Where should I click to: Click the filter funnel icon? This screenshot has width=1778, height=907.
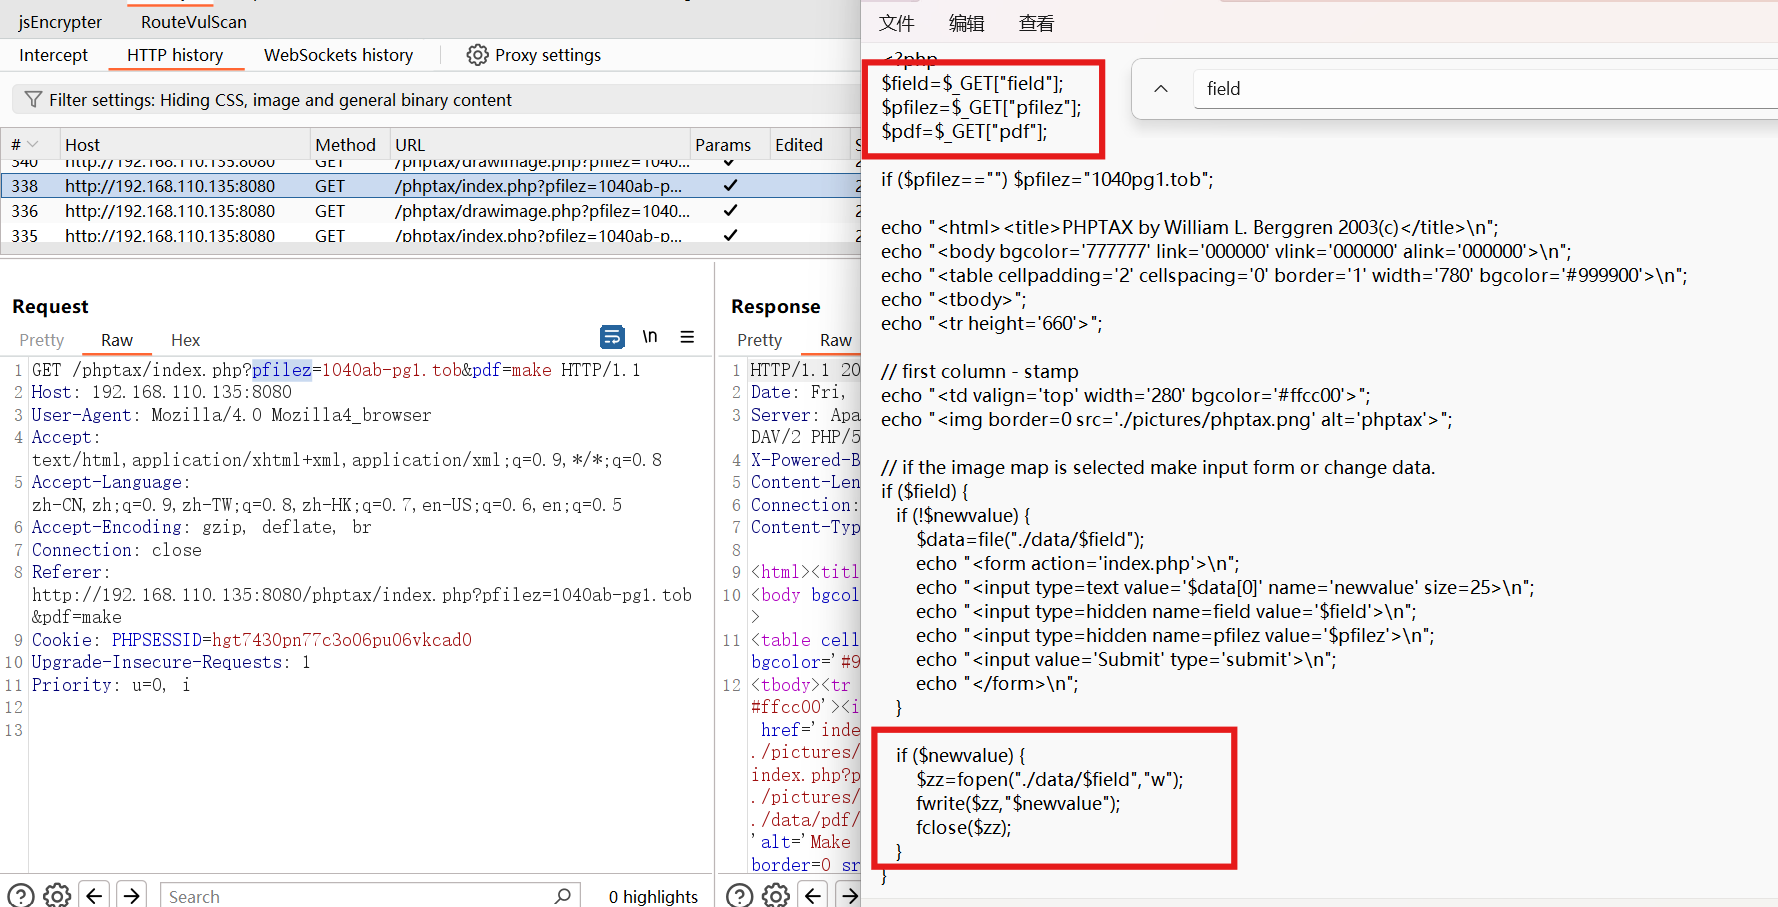33,100
